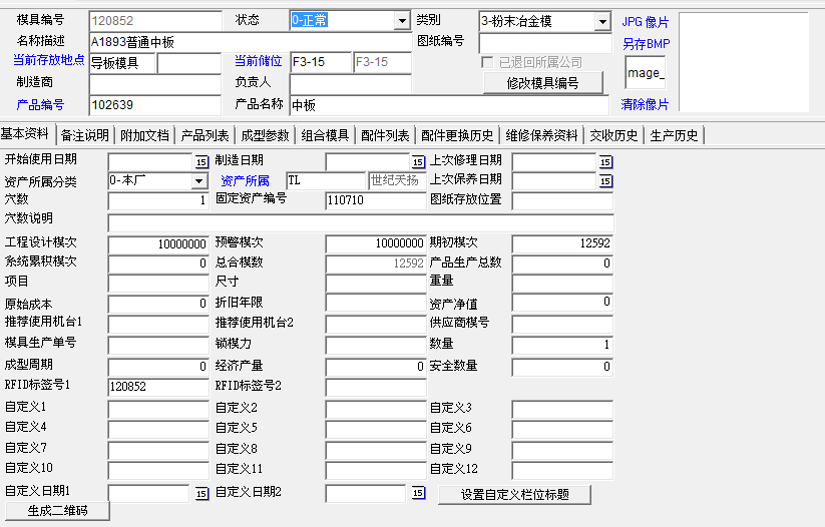Expand the 状态 dropdown

(x=401, y=21)
